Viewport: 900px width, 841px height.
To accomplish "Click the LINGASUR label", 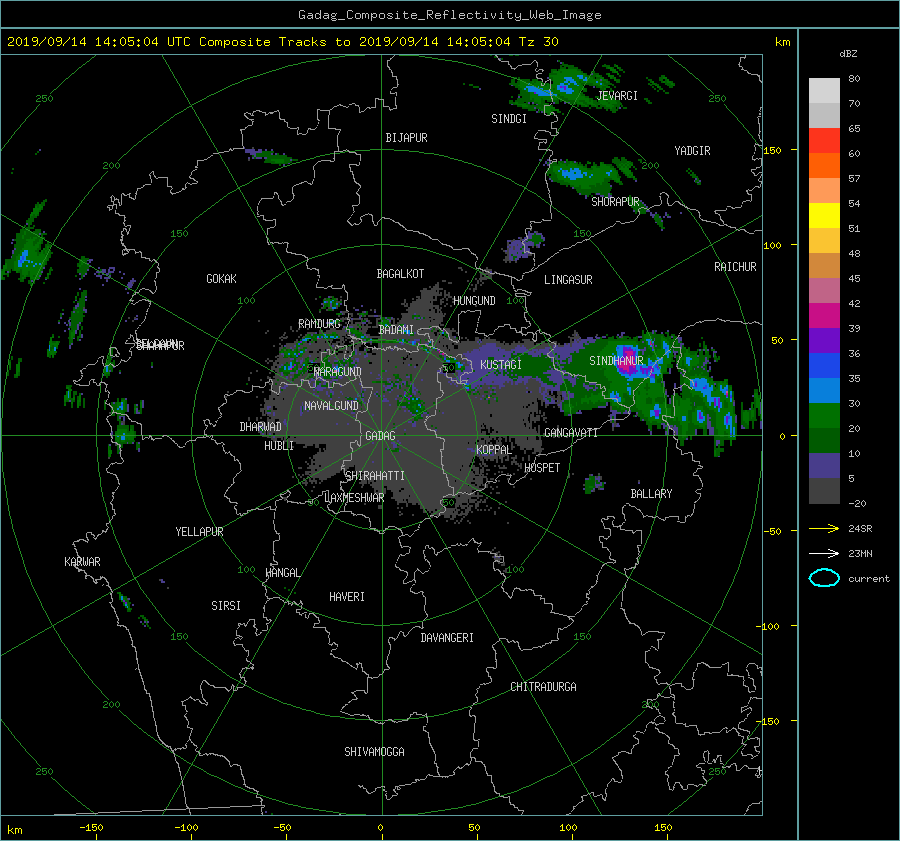I will pos(568,280).
